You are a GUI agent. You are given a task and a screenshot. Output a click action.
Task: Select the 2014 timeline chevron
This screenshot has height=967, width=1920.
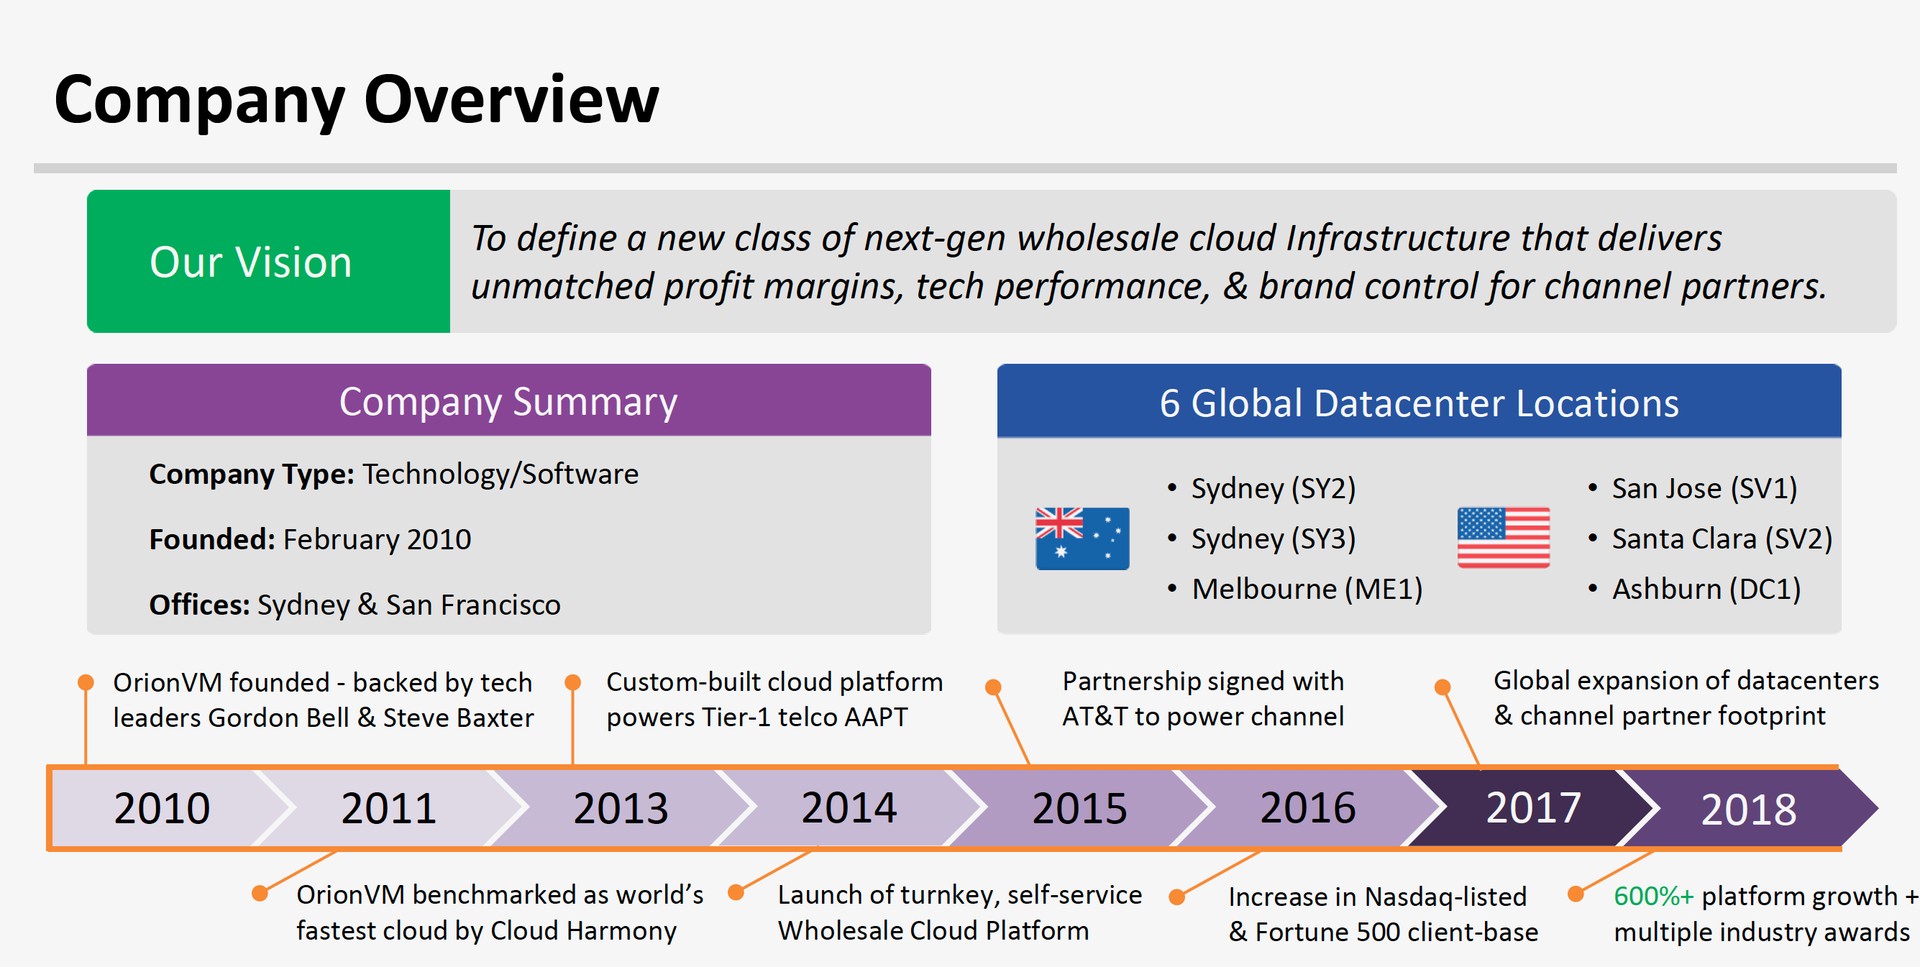[849, 808]
